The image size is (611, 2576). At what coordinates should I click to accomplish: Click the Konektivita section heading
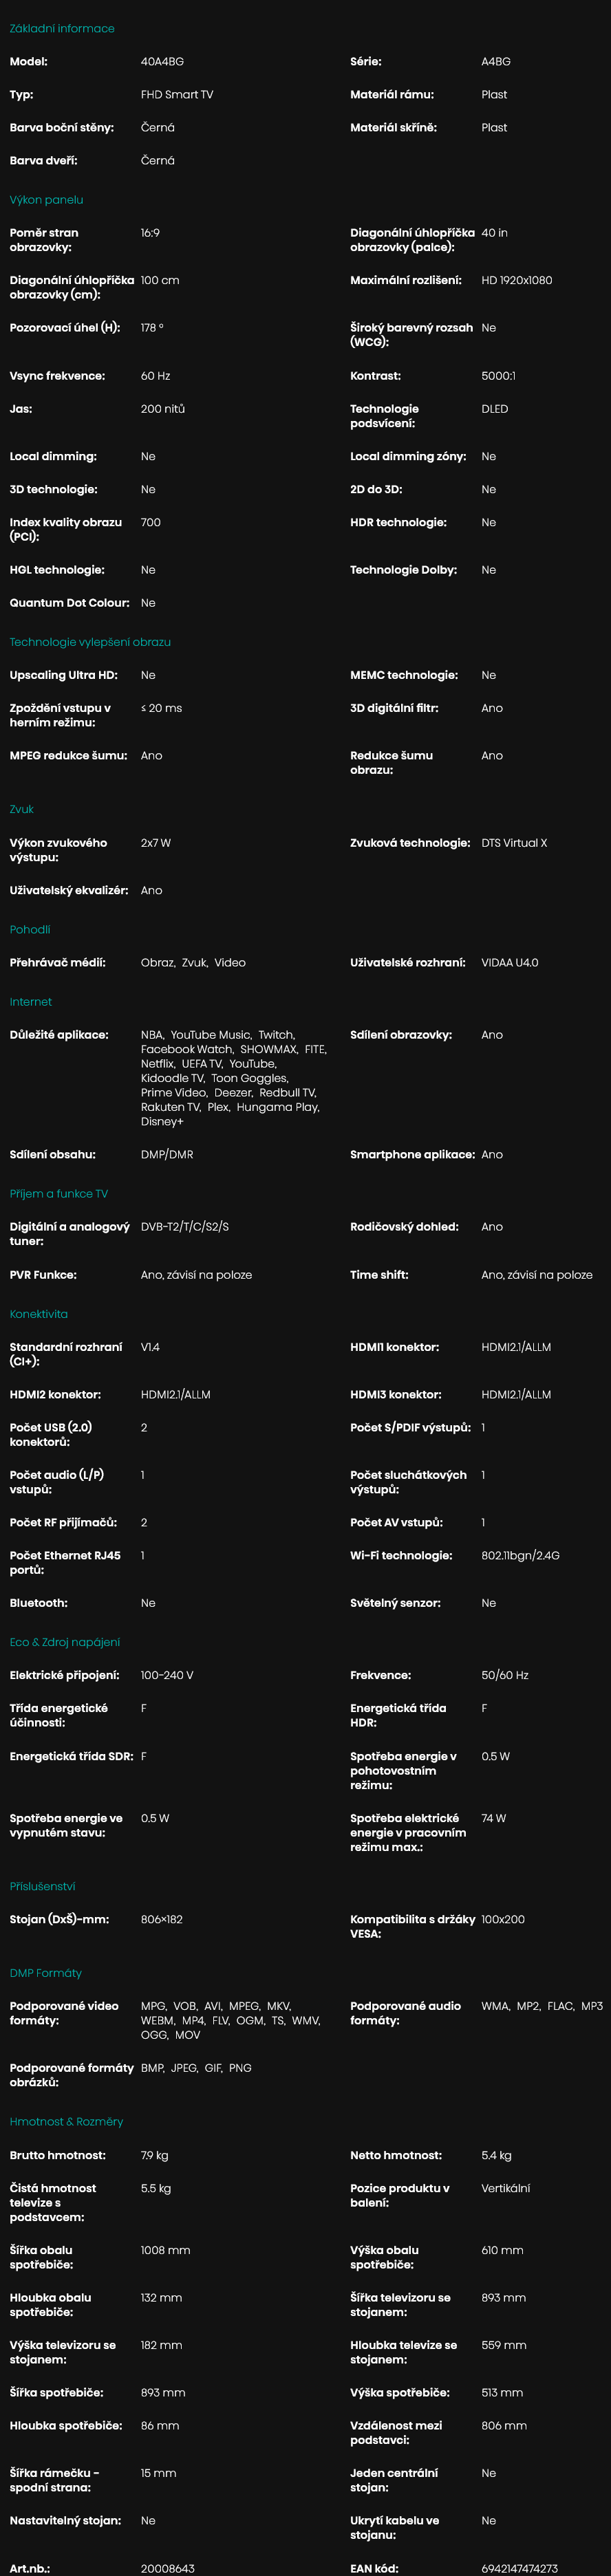tap(39, 1314)
